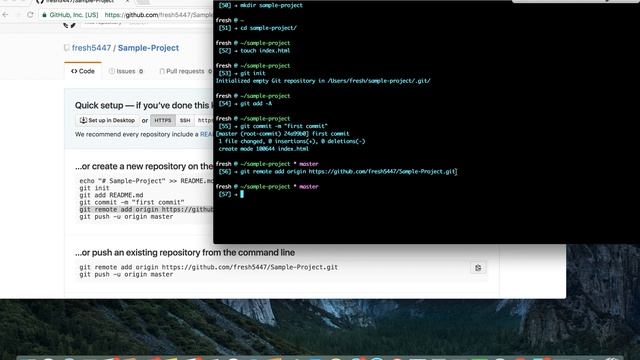Open the Pull requests tab

click(x=185, y=71)
